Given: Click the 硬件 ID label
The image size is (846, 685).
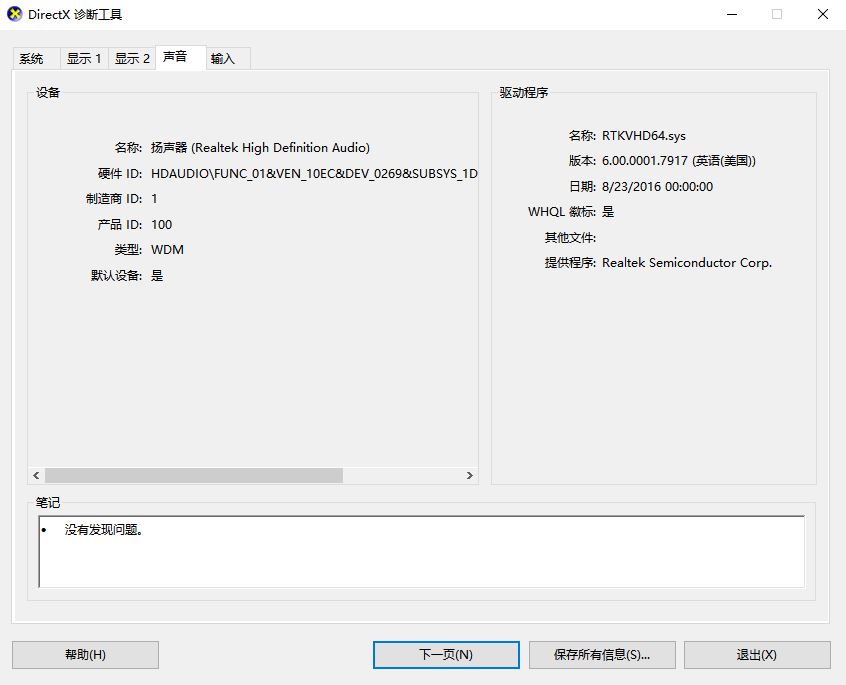Looking at the screenshot, I should click(x=120, y=174).
